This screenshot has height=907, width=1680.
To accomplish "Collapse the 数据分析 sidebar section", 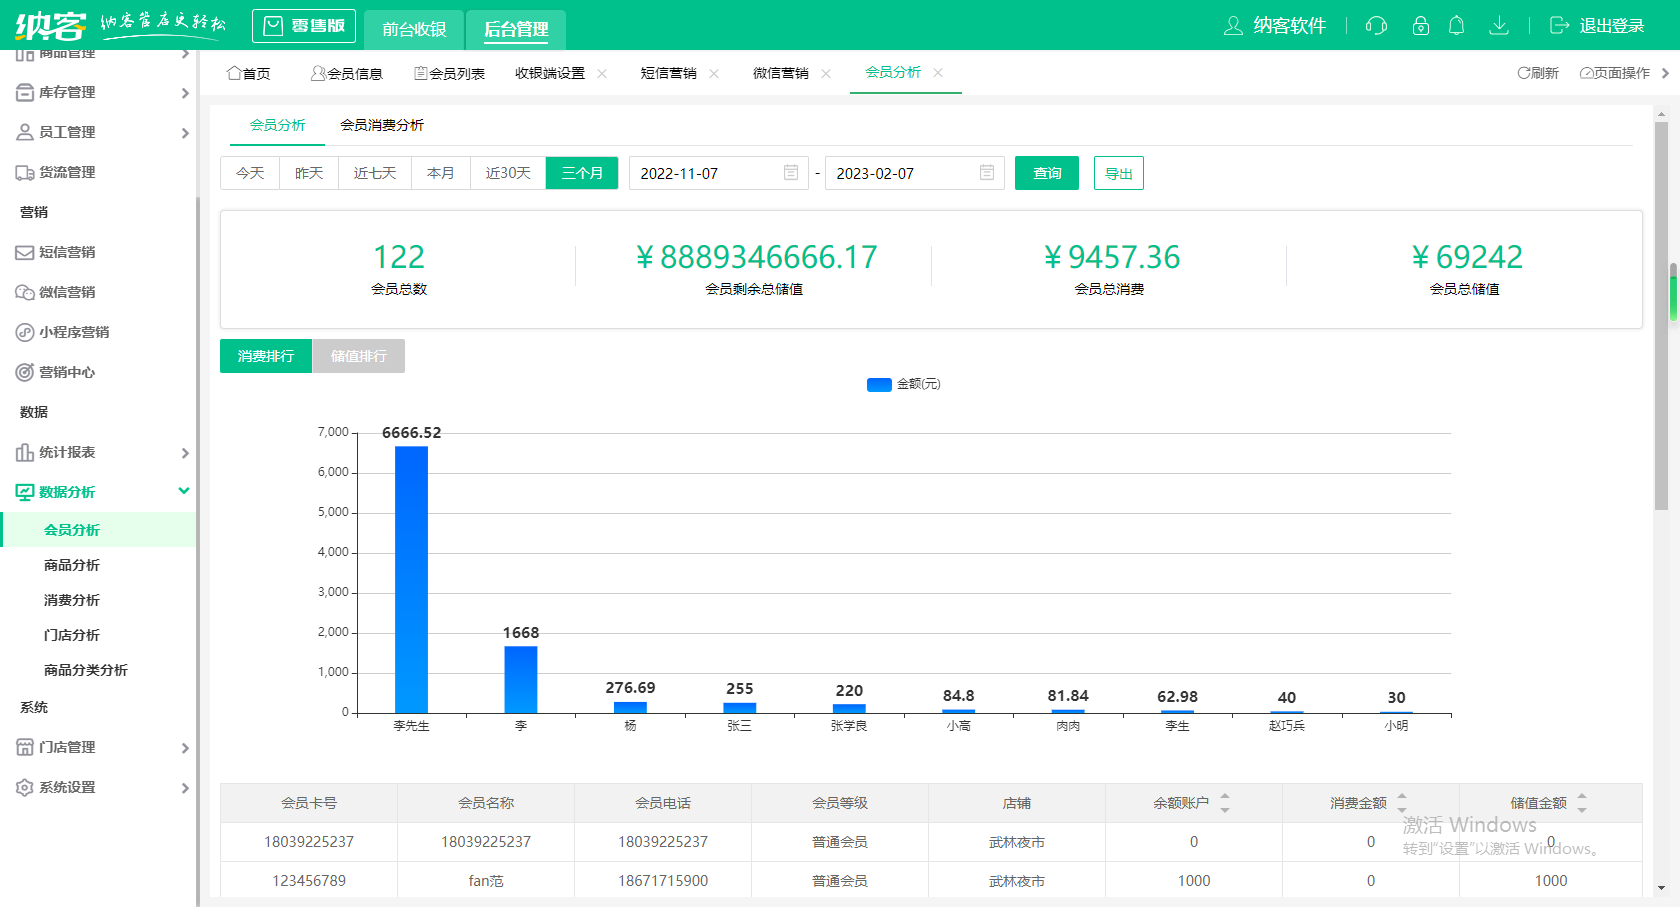I will (x=100, y=492).
